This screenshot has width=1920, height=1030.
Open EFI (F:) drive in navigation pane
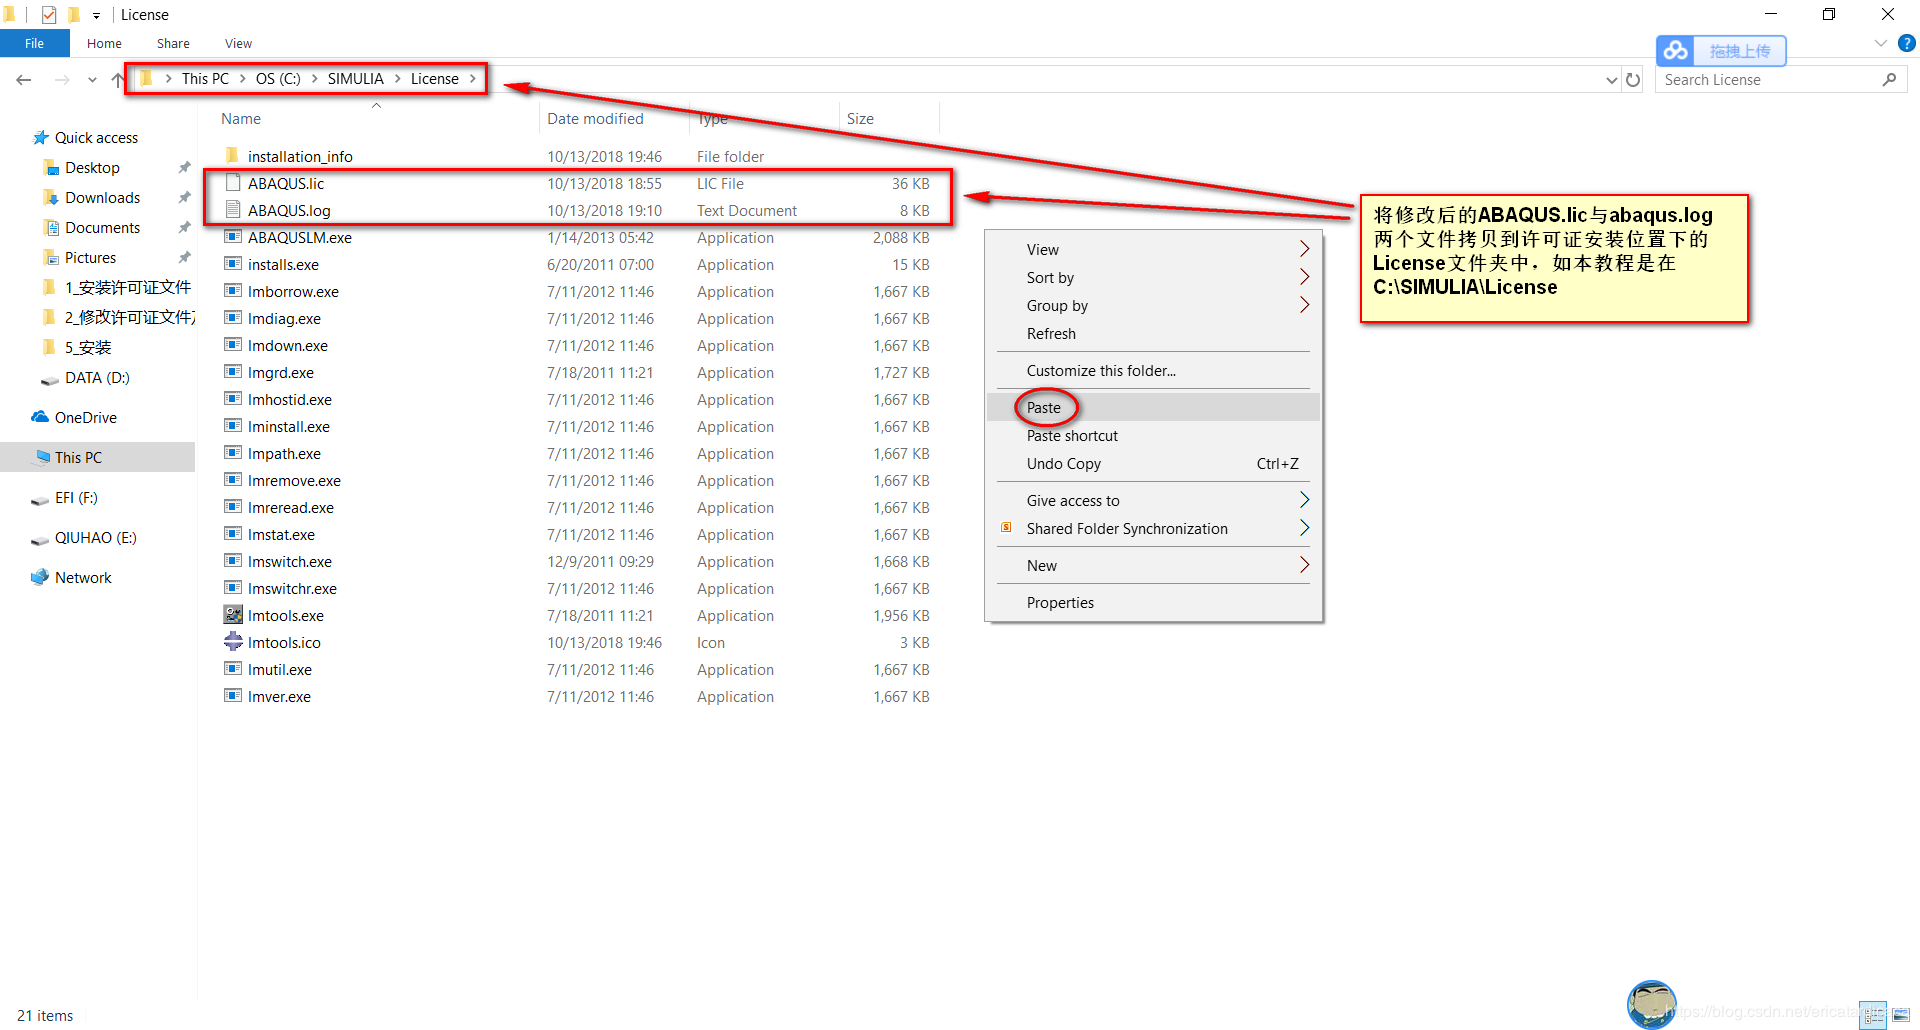pos(76,498)
